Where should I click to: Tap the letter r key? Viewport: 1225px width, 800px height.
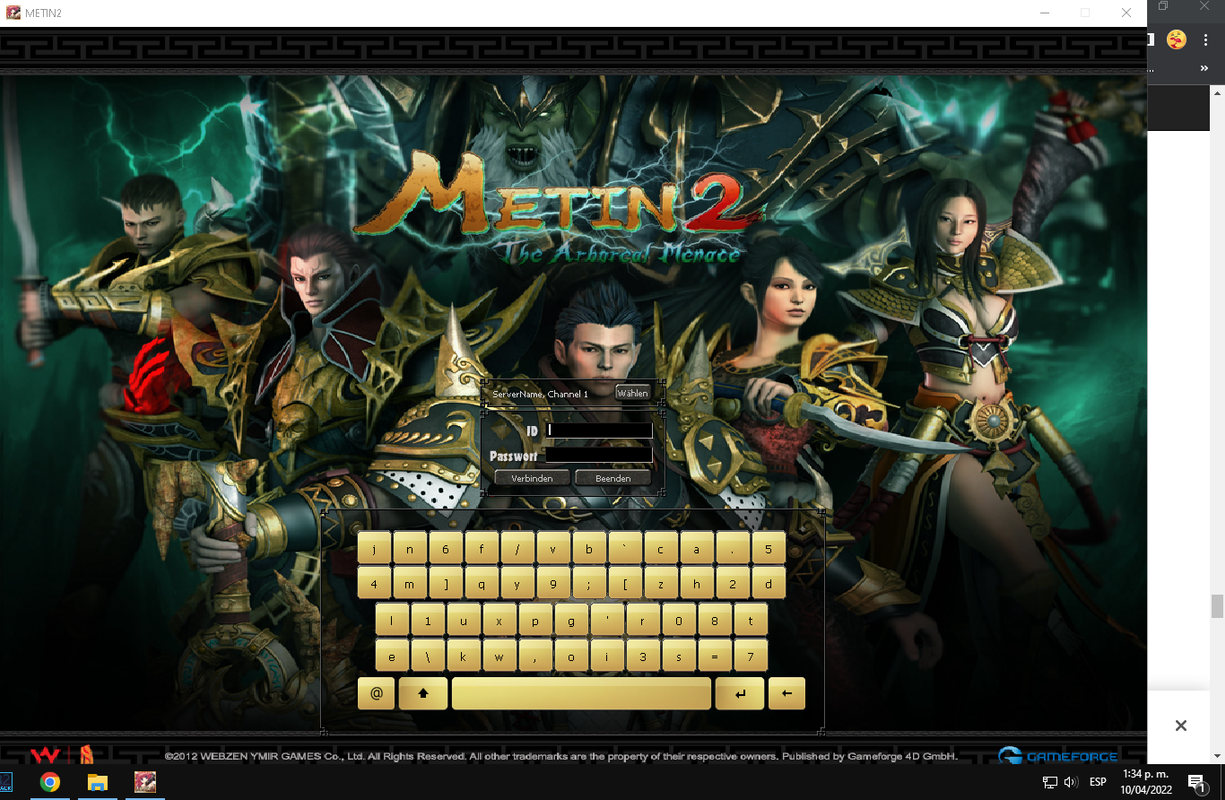coord(643,620)
